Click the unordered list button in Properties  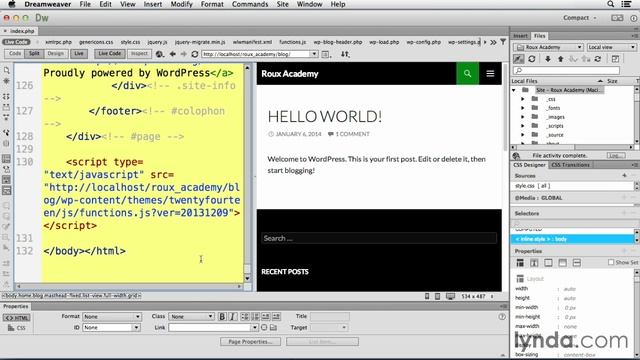[x=244, y=316]
